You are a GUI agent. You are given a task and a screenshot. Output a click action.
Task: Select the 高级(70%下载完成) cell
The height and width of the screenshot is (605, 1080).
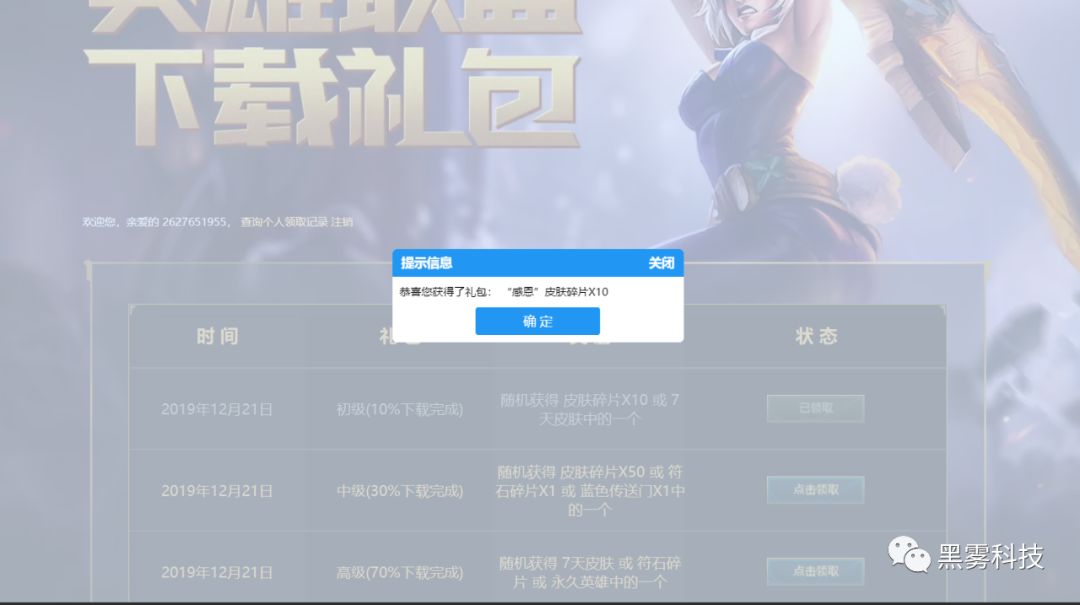[399, 572]
